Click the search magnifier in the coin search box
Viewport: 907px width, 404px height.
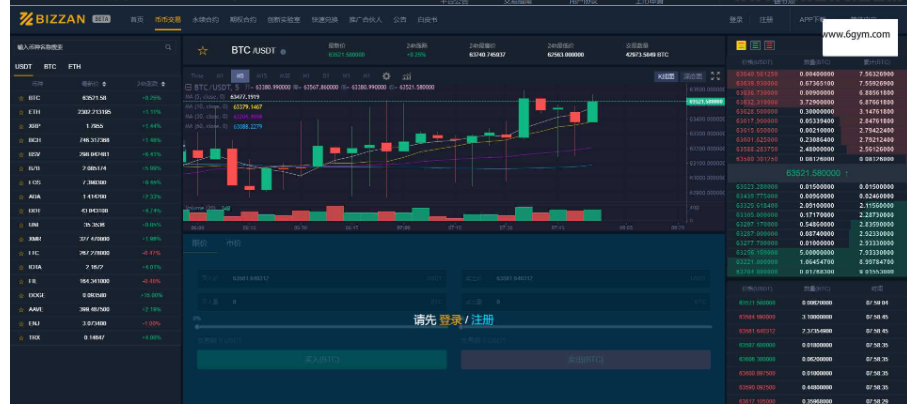[x=168, y=47]
